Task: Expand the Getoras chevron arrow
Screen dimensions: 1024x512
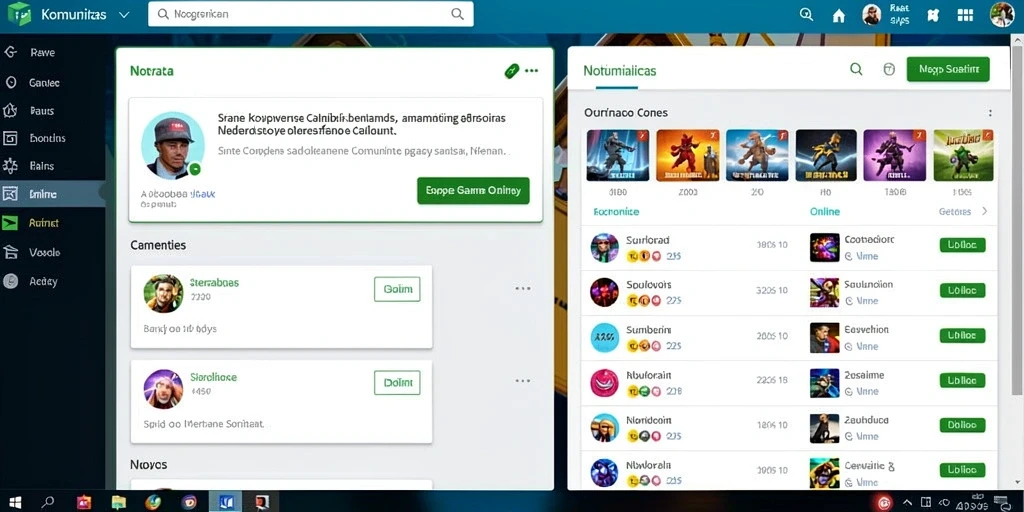Action: click(x=984, y=212)
